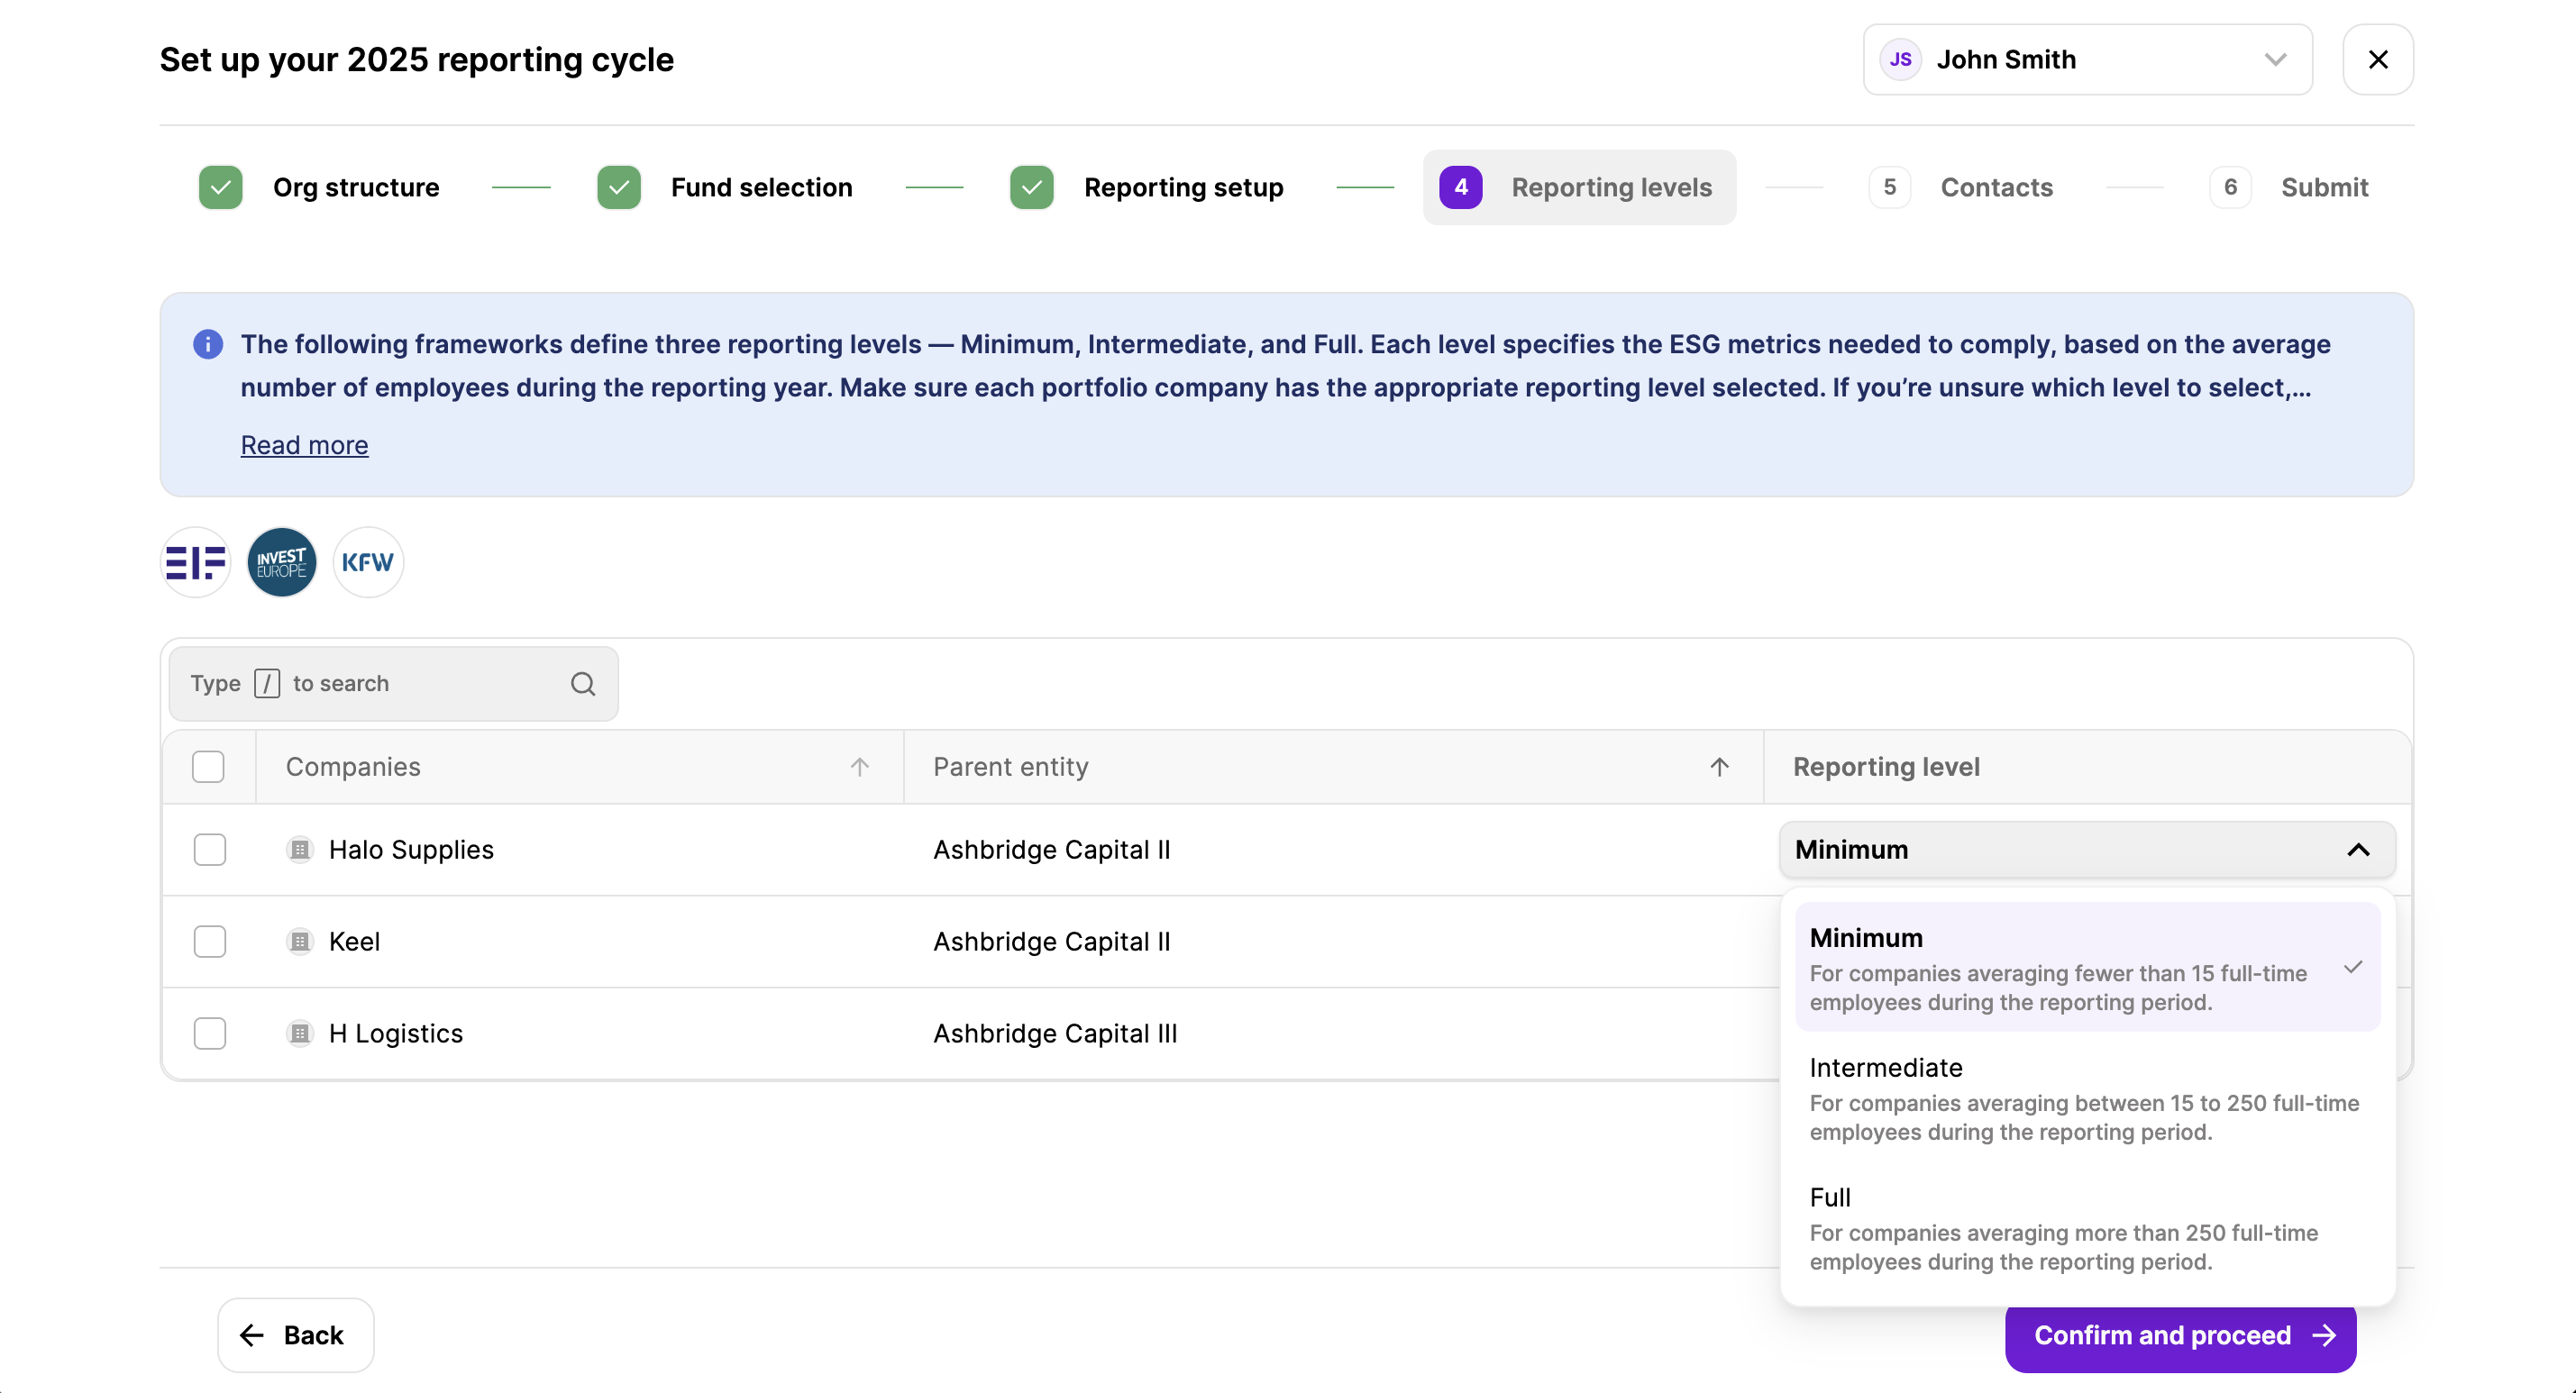Click the green check for Org structure
The width and height of the screenshot is (2576, 1393).
pos(221,187)
